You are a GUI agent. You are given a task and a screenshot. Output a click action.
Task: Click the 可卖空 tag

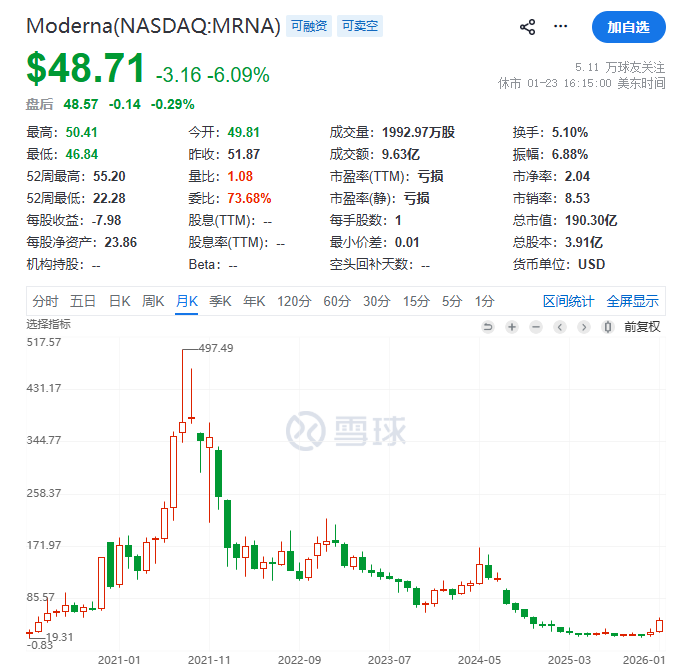[x=360, y=26]
